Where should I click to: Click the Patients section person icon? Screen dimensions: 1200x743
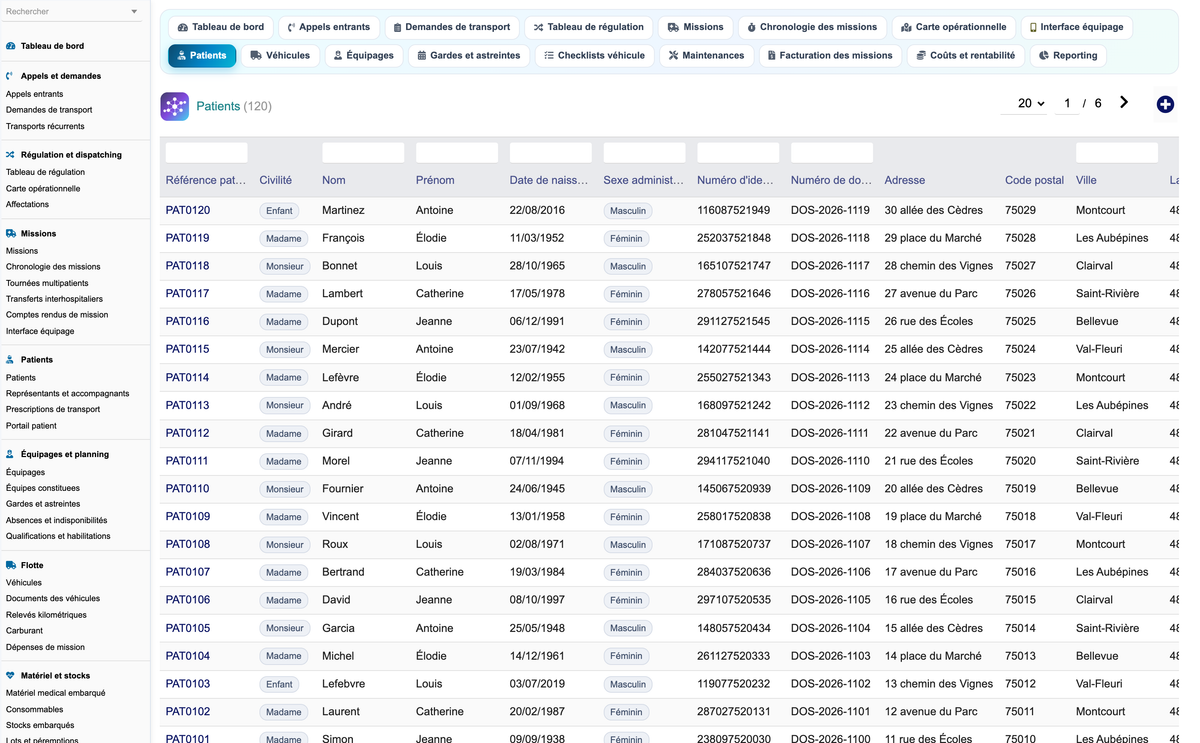point(10,360)
